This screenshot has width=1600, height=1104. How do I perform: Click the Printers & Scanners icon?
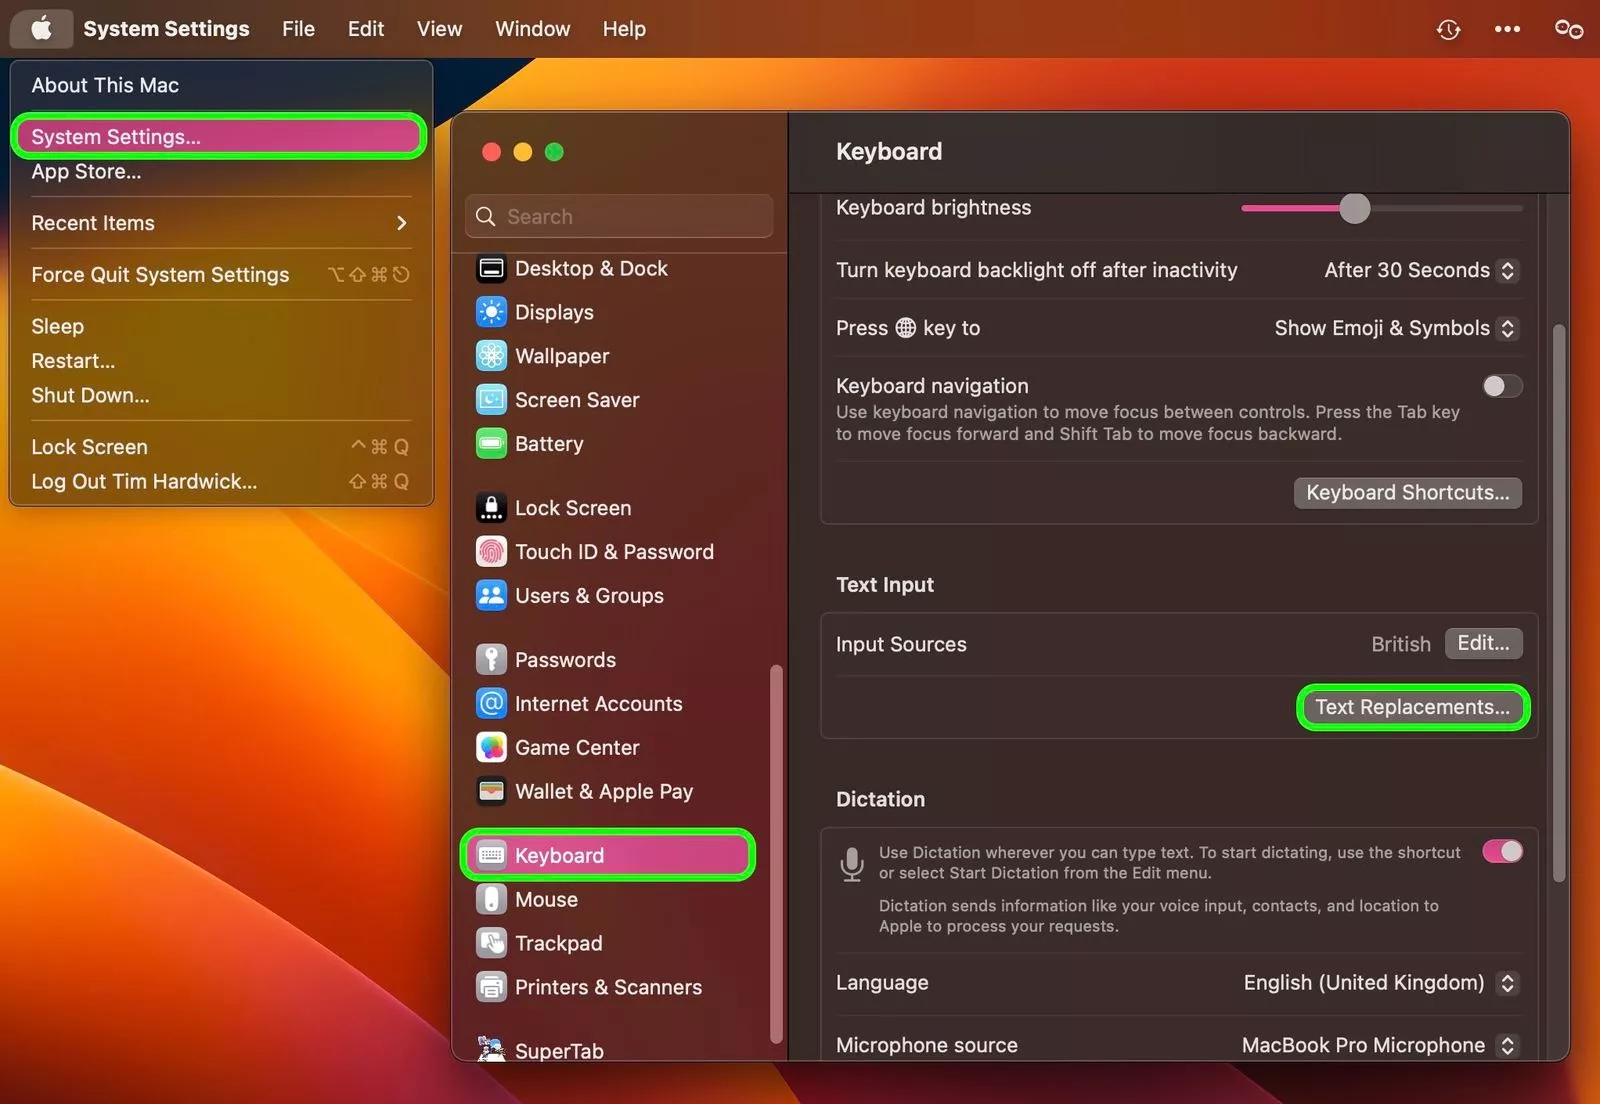tap(491, 987)
